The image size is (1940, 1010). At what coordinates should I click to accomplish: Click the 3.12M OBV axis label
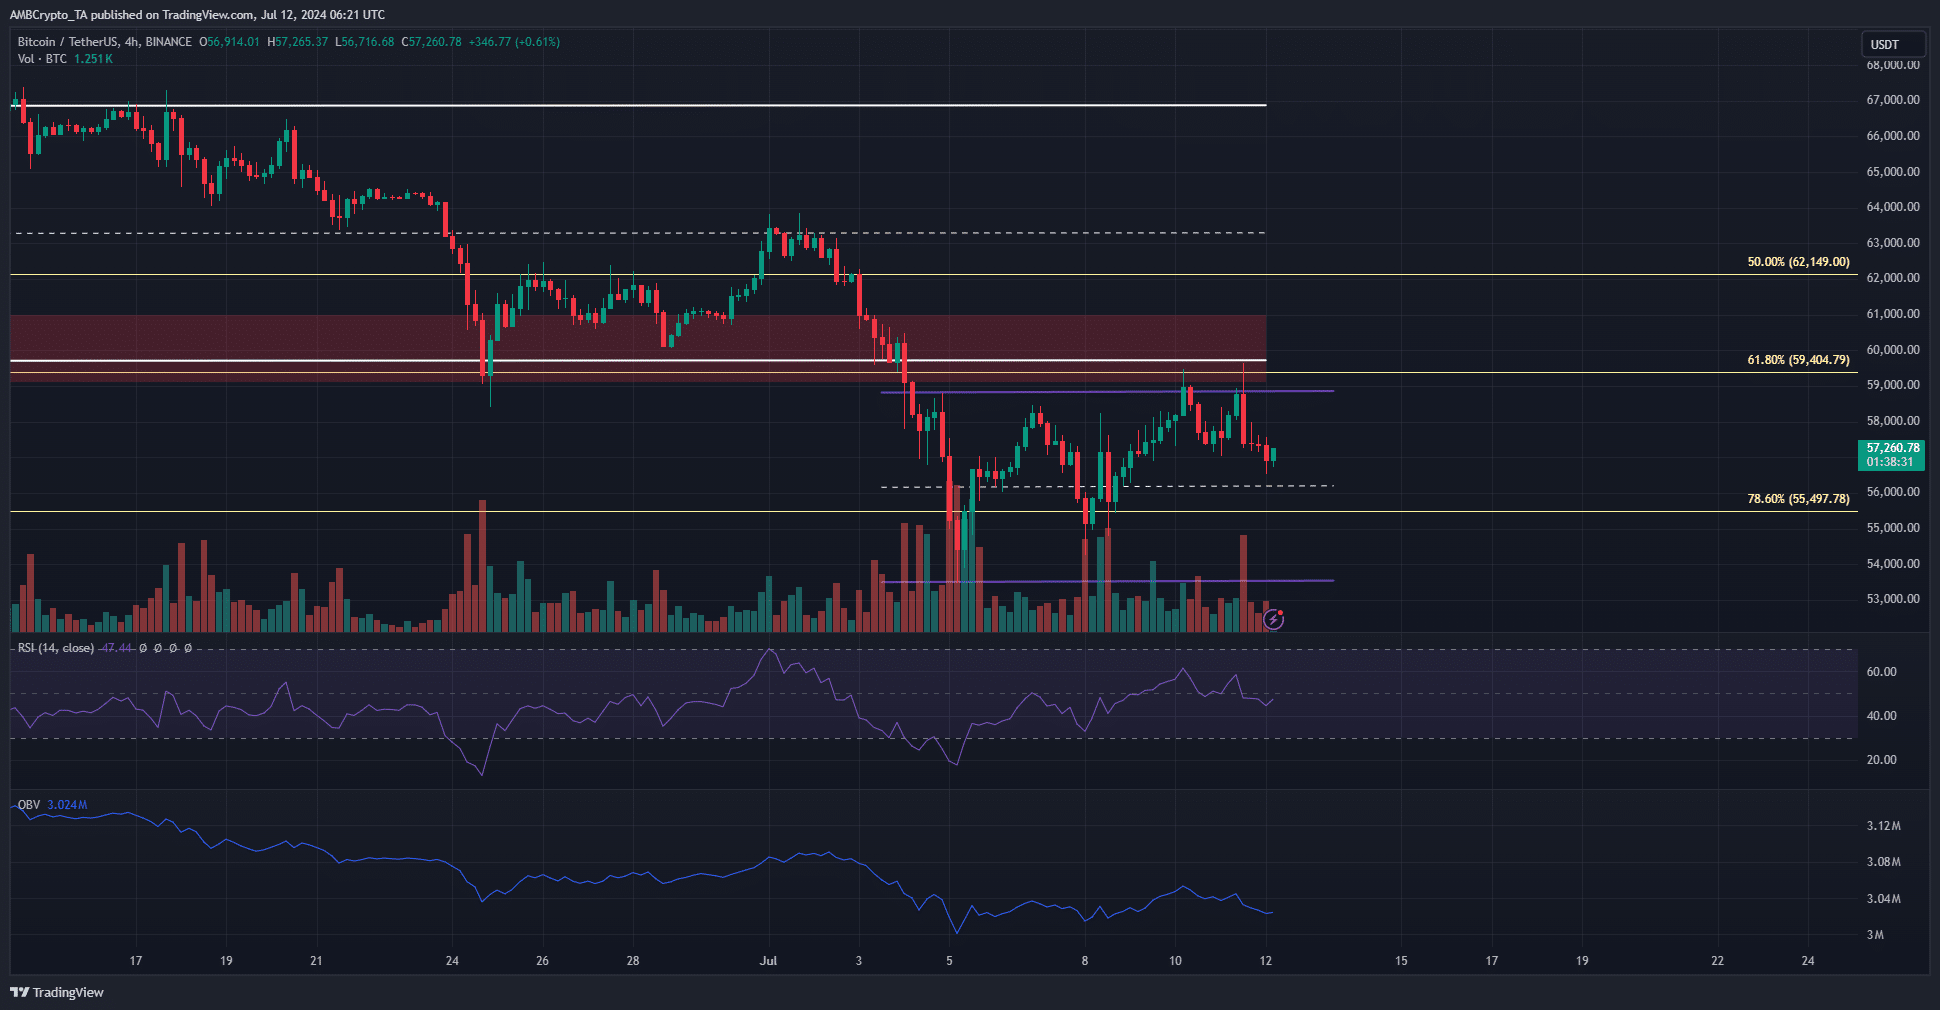pyautogui.click(x=1883, y=826)
